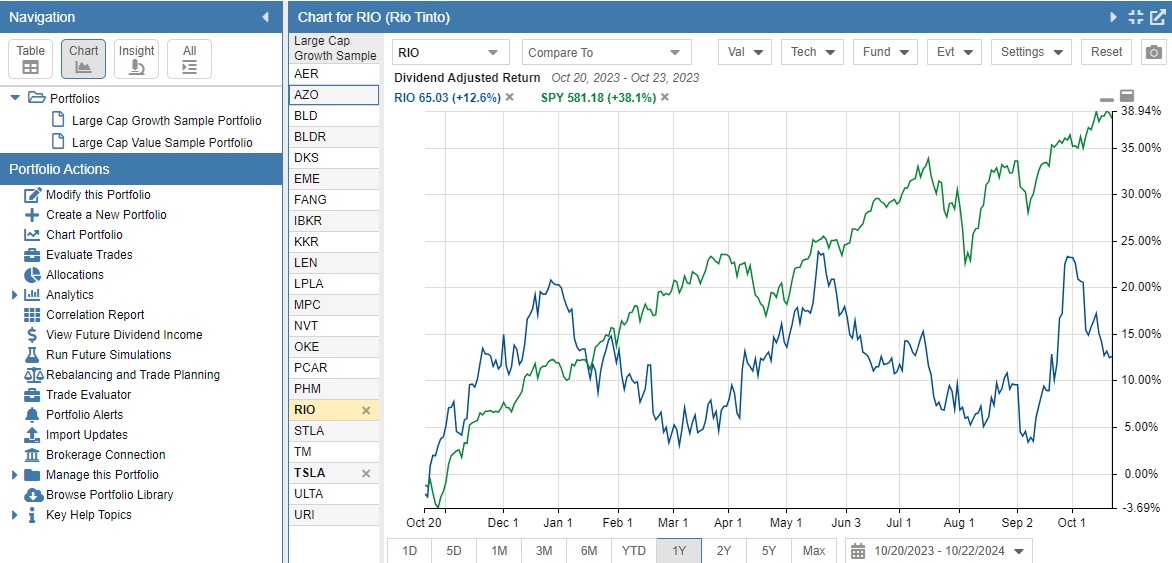The height and width of the screenshot is (563, 1172).
Task: Open chart in new window icon
Action: 1157,17
